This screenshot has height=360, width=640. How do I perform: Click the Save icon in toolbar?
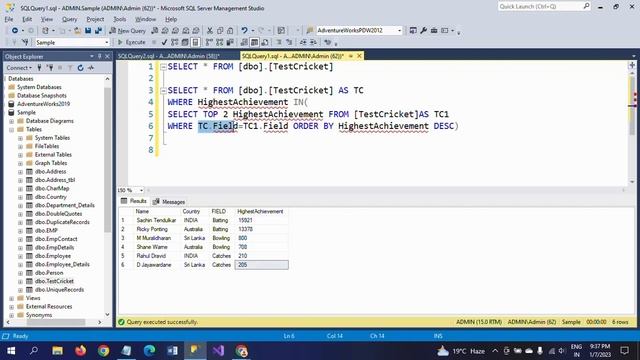(x=88, y=31)
